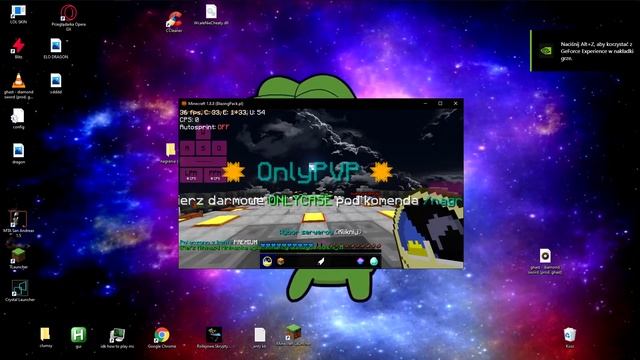Screen dimensions: 640x360
Task: Select the dll file icon on desktop
Action: coord(211,15)
